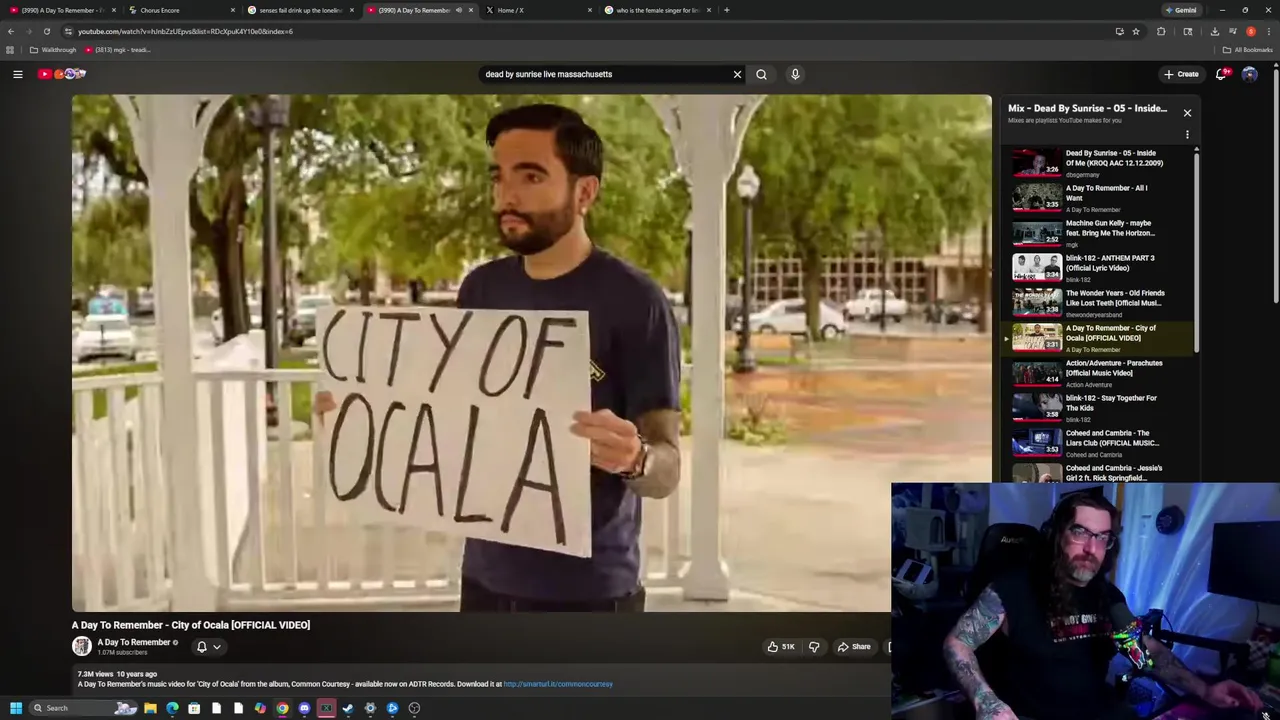
Task: Select City of Ocala playlist entry
Action: [x=1098, y=338]
